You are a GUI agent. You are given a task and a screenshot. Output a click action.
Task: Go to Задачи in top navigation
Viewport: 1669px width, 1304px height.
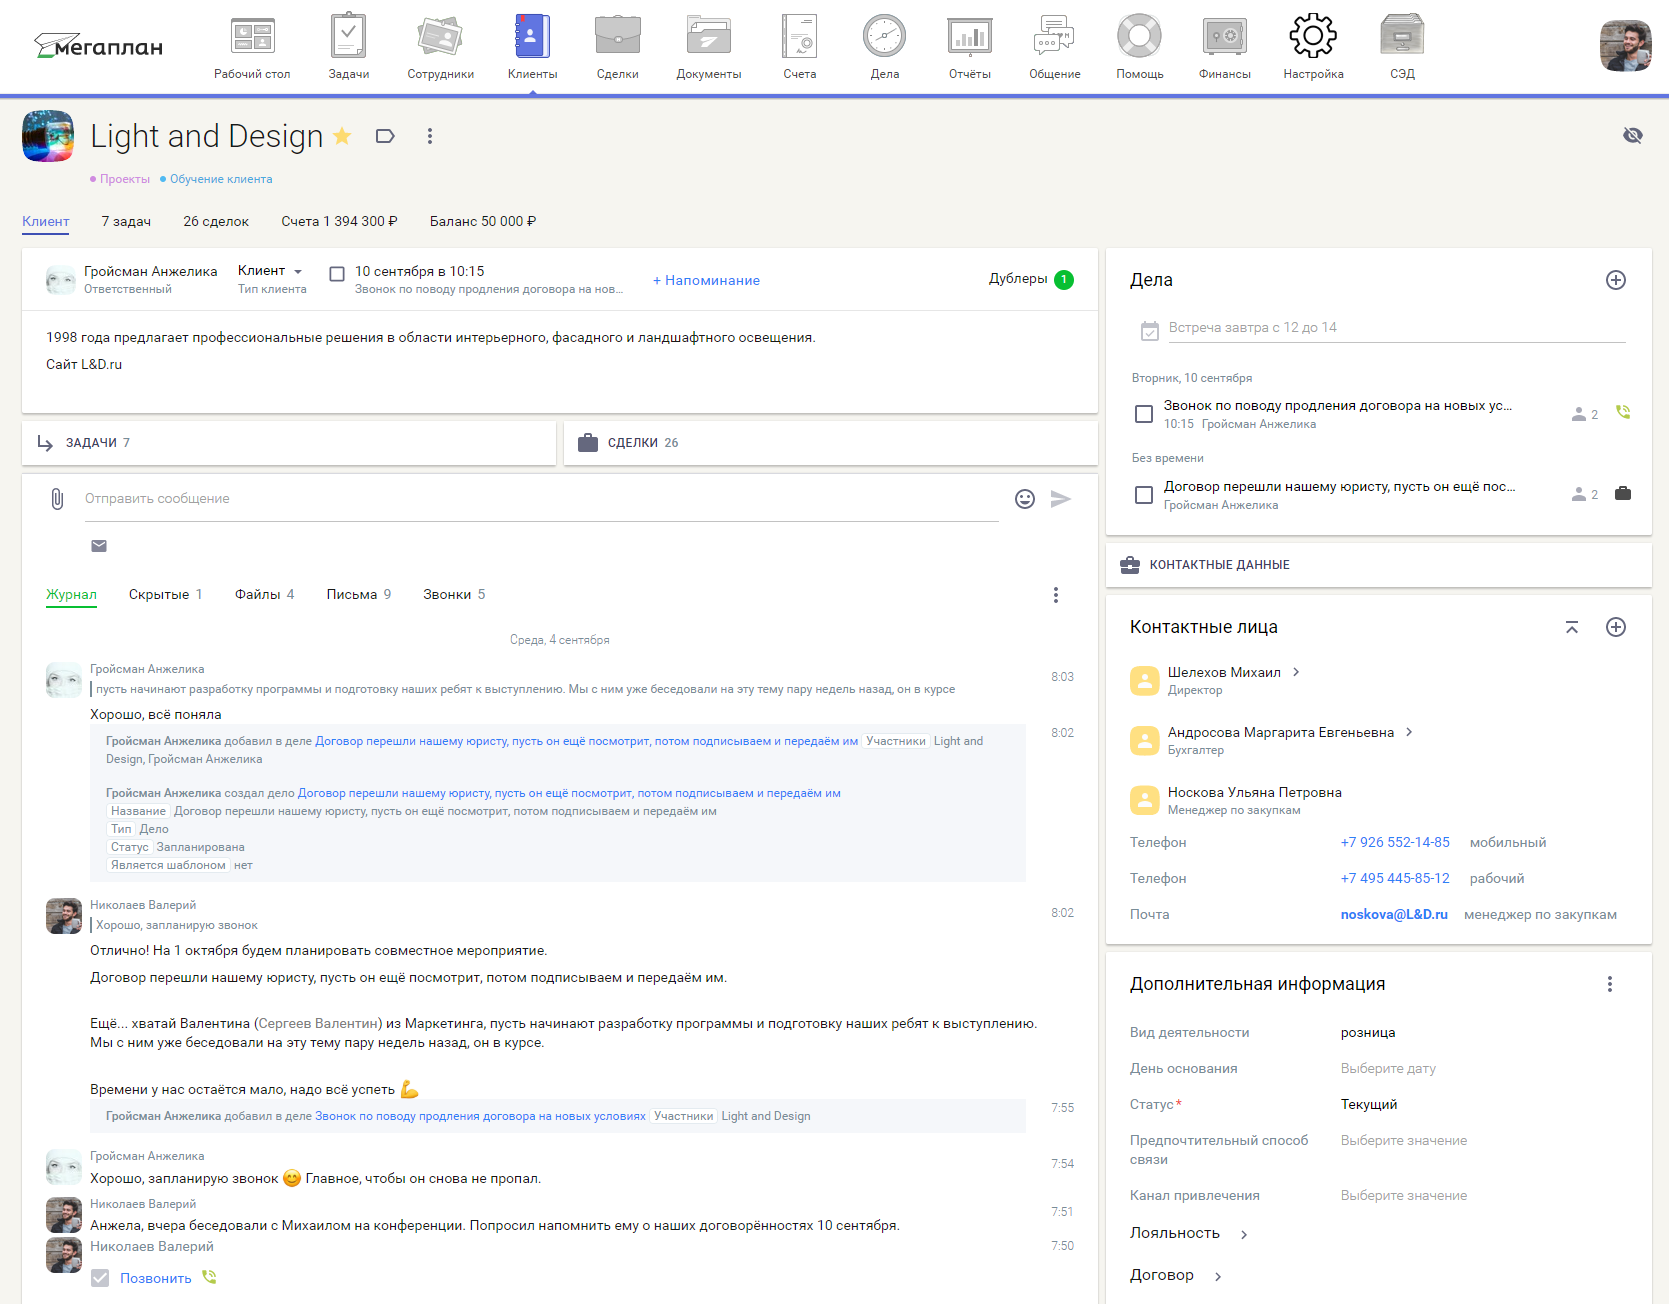[349, 47]
